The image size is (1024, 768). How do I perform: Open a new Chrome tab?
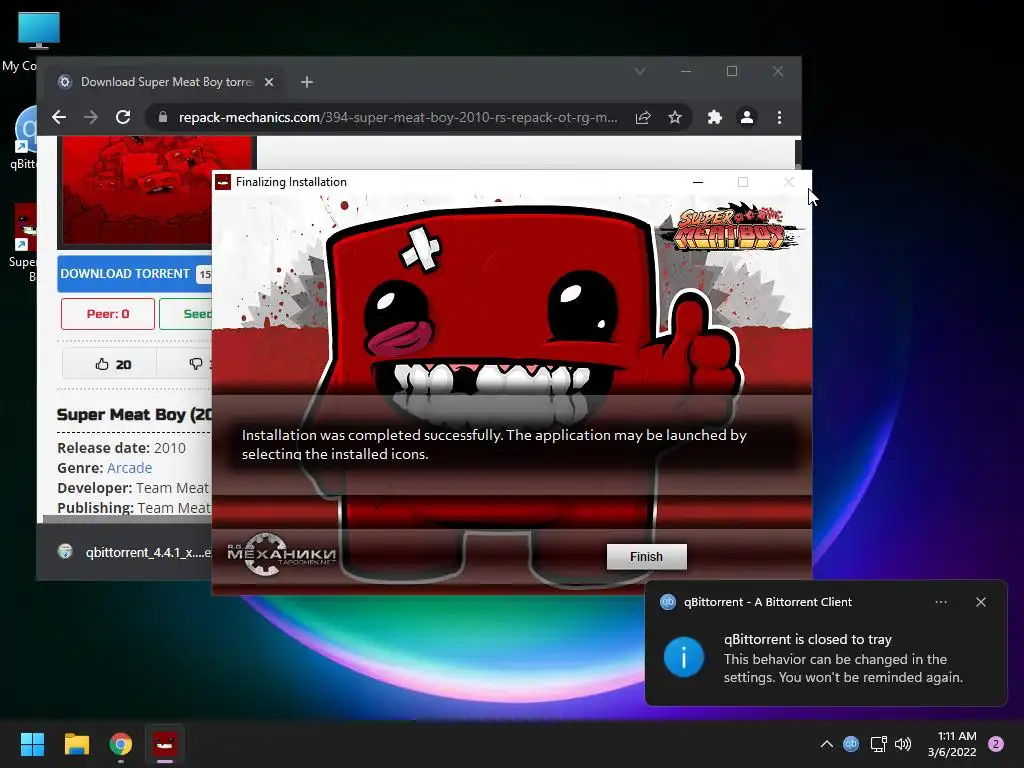coord(307,82)
